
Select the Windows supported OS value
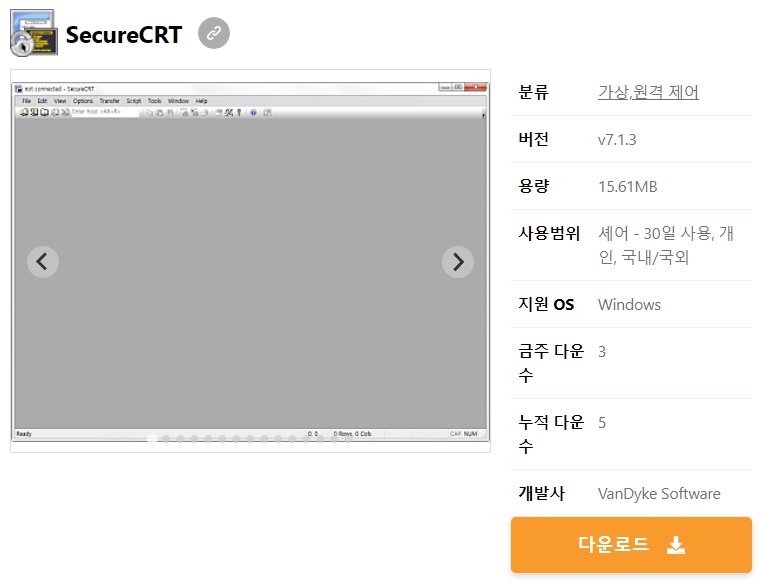[629, 305]
